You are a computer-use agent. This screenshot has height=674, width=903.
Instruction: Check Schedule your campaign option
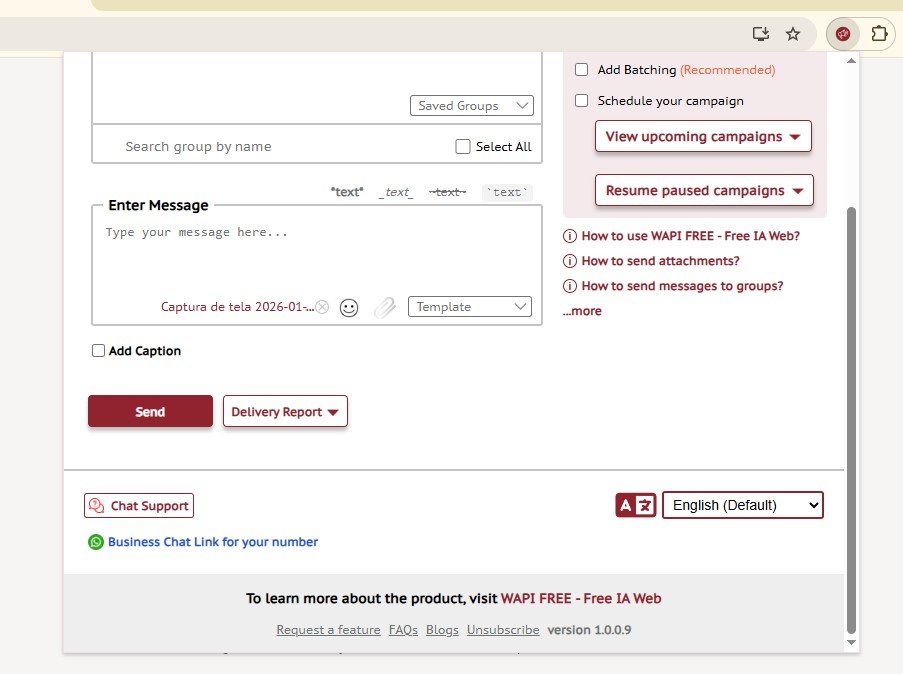(x=581, y=101)
